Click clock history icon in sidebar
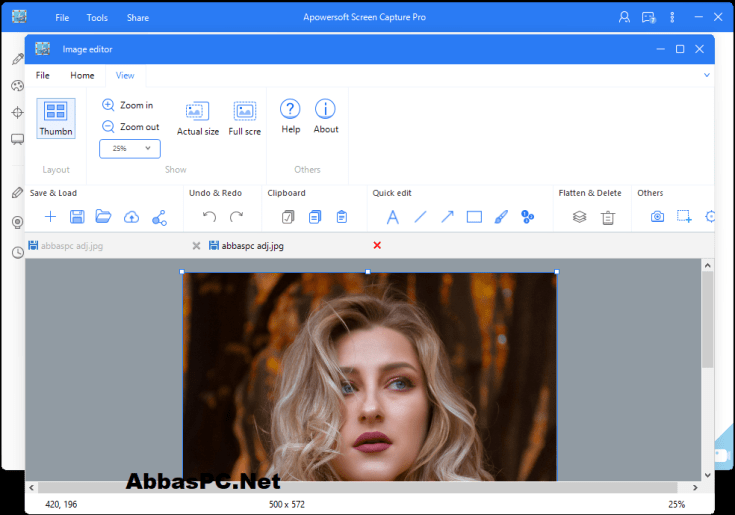The image size is (735, 515). (18, 253)
